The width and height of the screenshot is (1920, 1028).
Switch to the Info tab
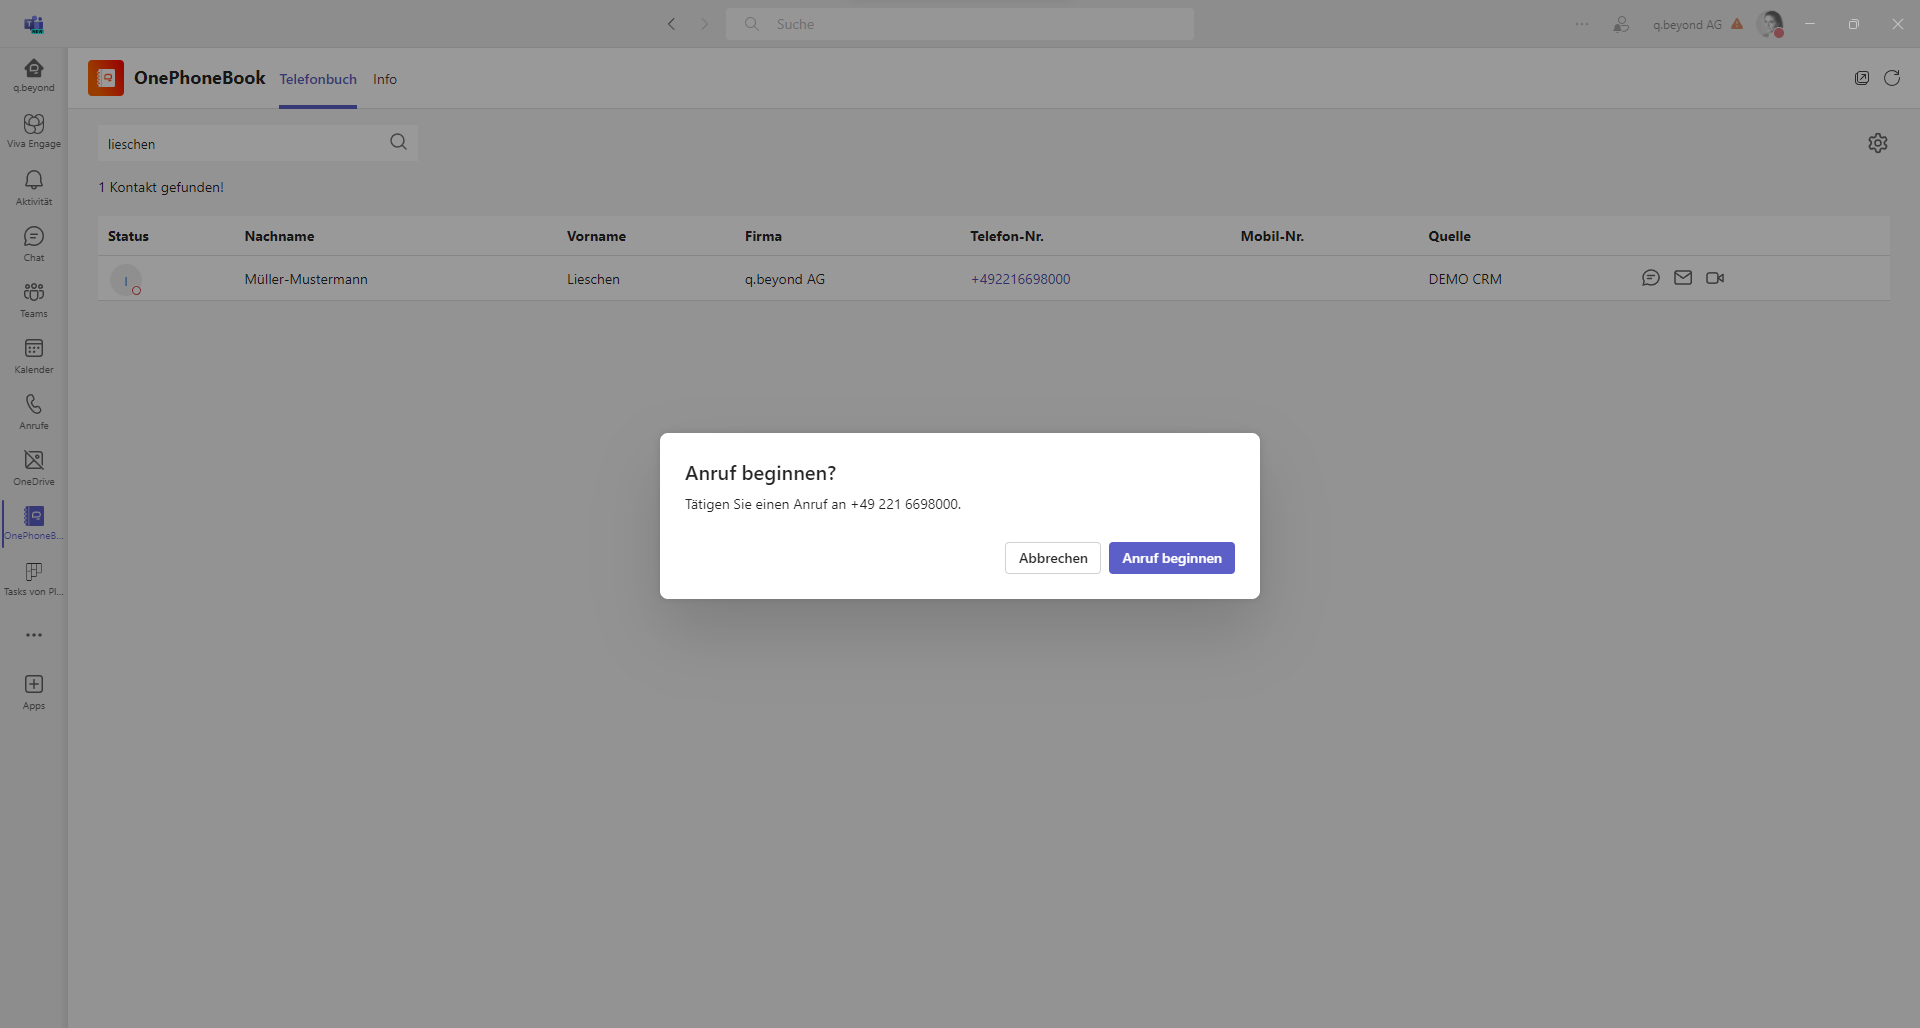pos(385,79)
